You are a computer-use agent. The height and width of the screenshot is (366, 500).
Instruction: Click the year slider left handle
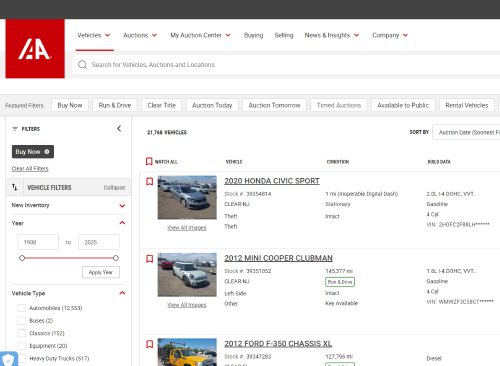(x=22, y=258)
